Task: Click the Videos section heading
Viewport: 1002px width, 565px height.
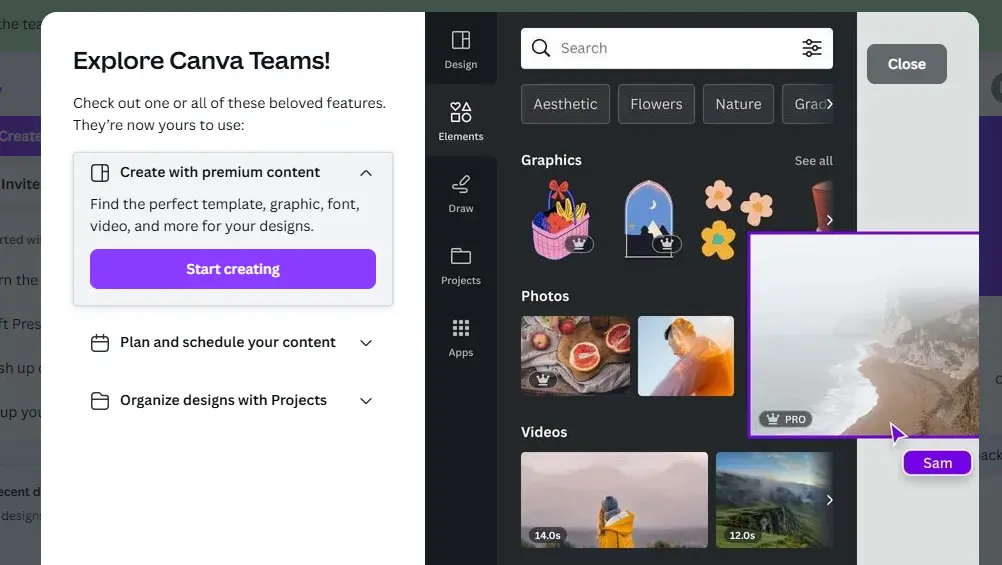Action: 544,433
